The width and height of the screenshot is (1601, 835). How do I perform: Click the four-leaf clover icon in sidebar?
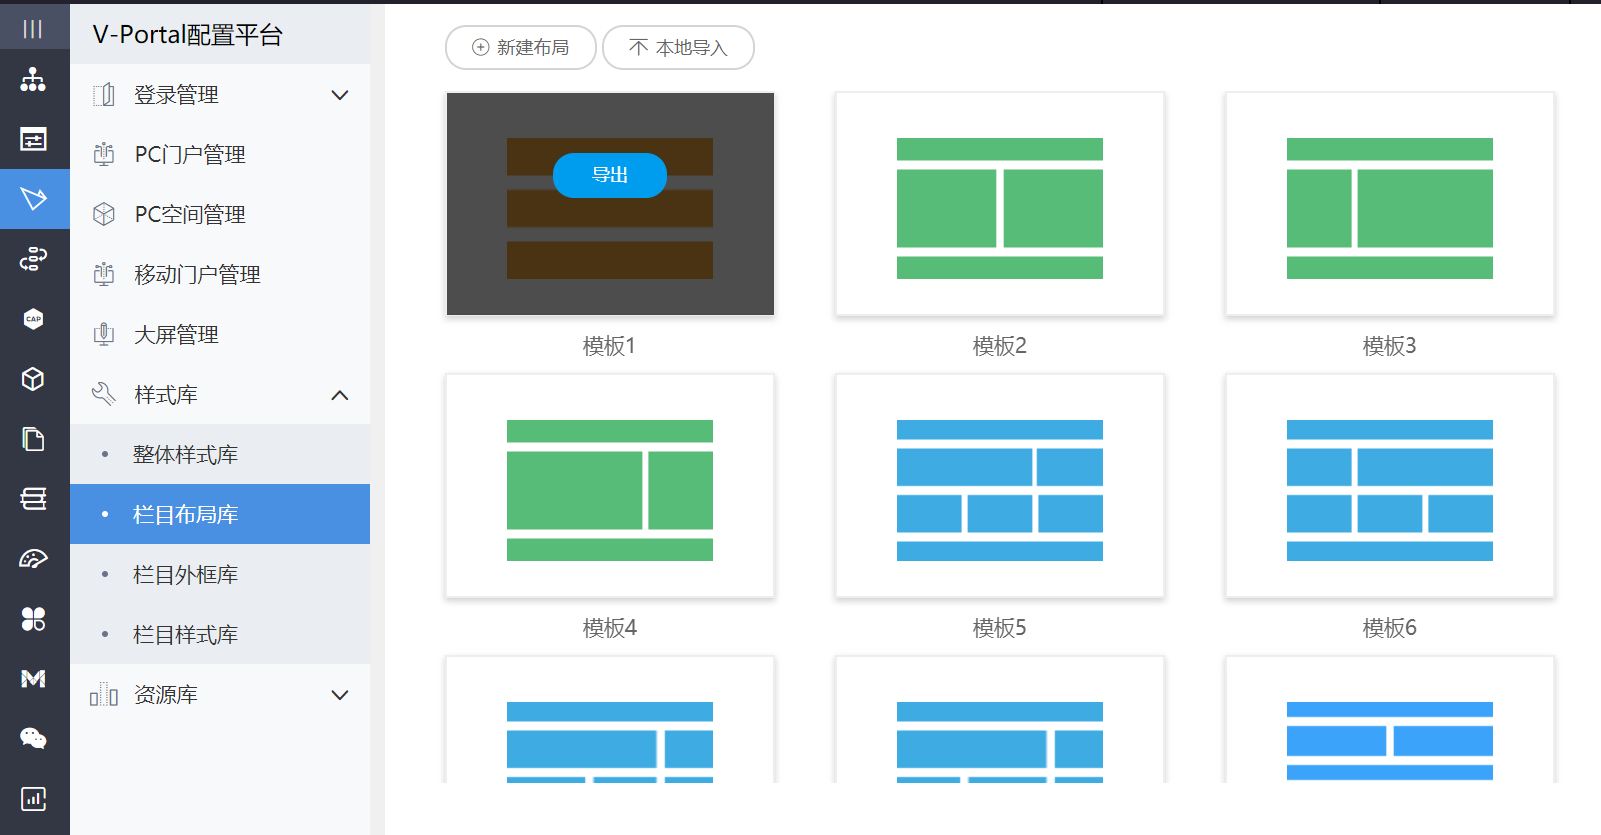33,619
